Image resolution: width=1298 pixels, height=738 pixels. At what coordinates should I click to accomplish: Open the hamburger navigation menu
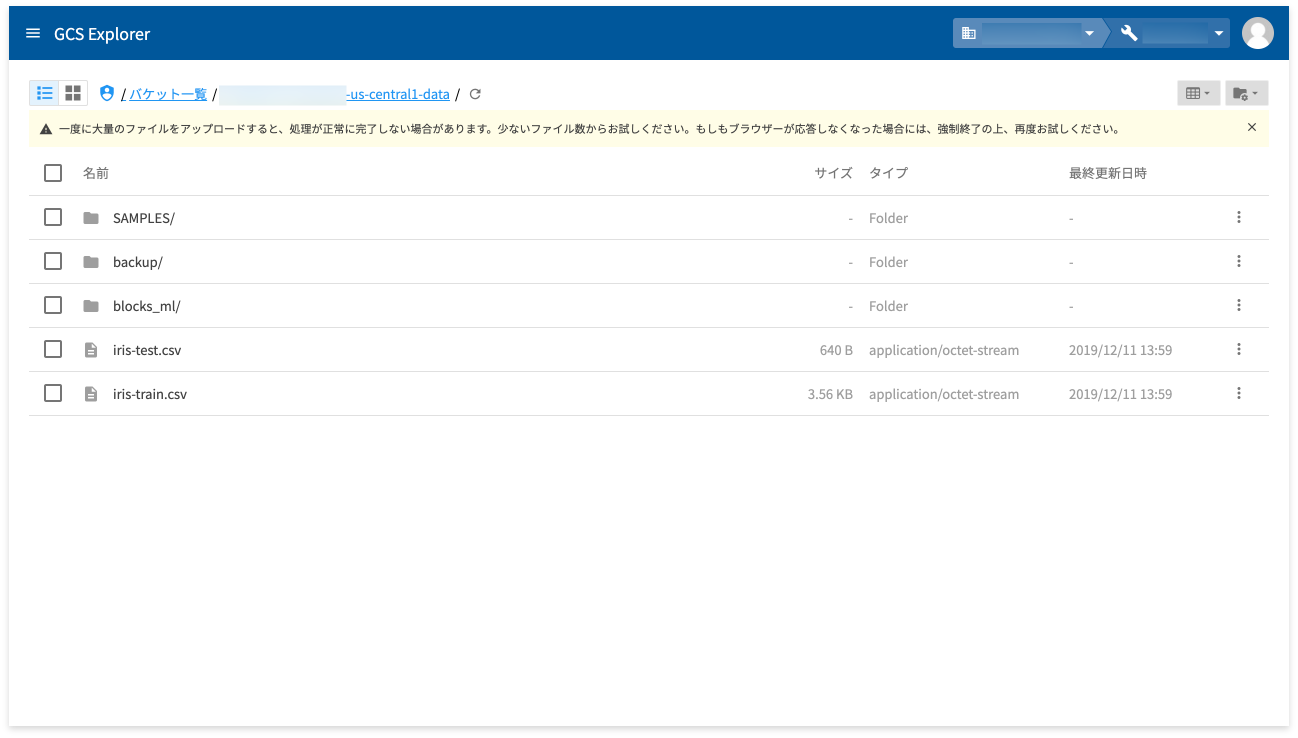(33, 33)
